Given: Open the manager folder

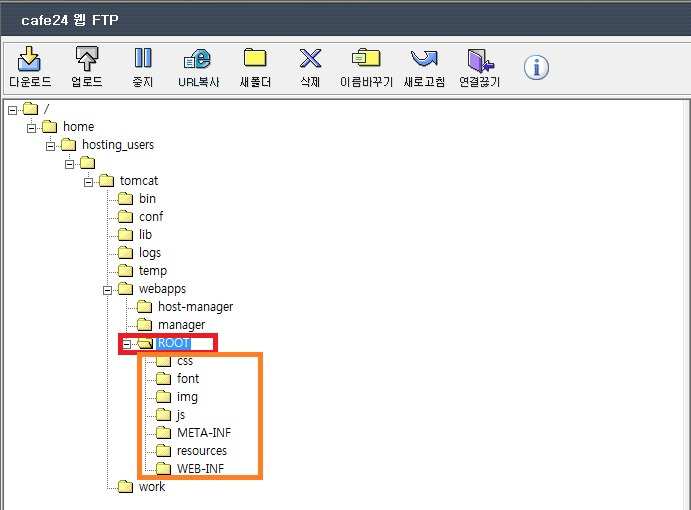Looking at the screenshot, I should (182, 325).
